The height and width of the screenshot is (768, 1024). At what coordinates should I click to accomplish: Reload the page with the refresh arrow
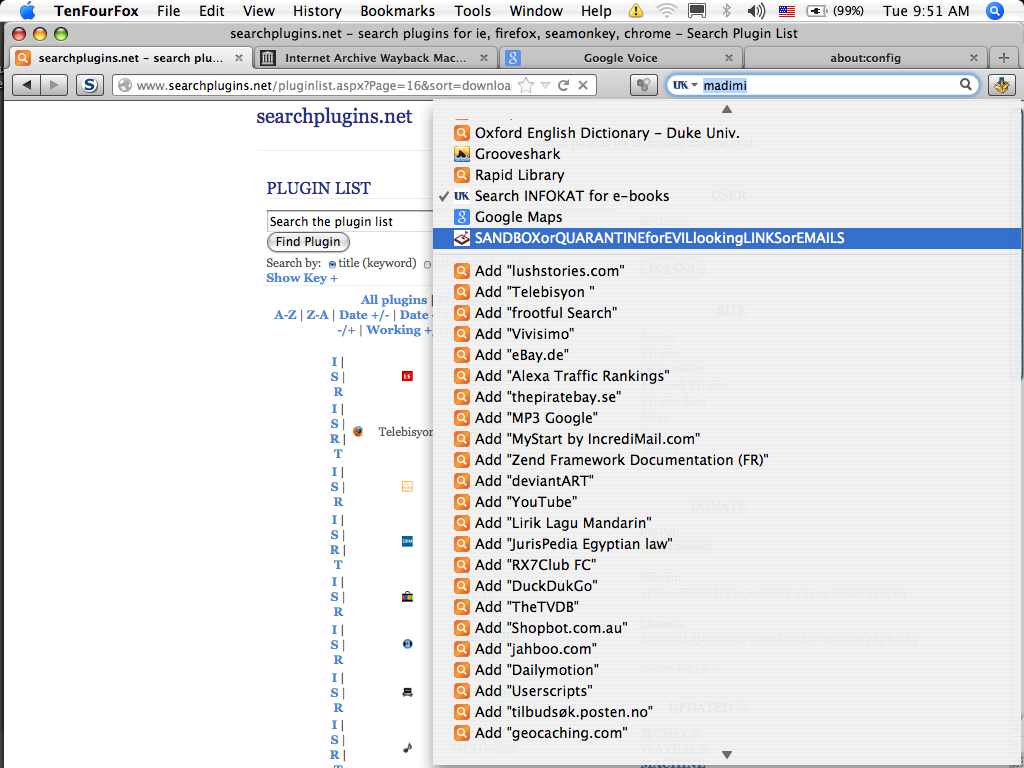(x=564, y=85)
